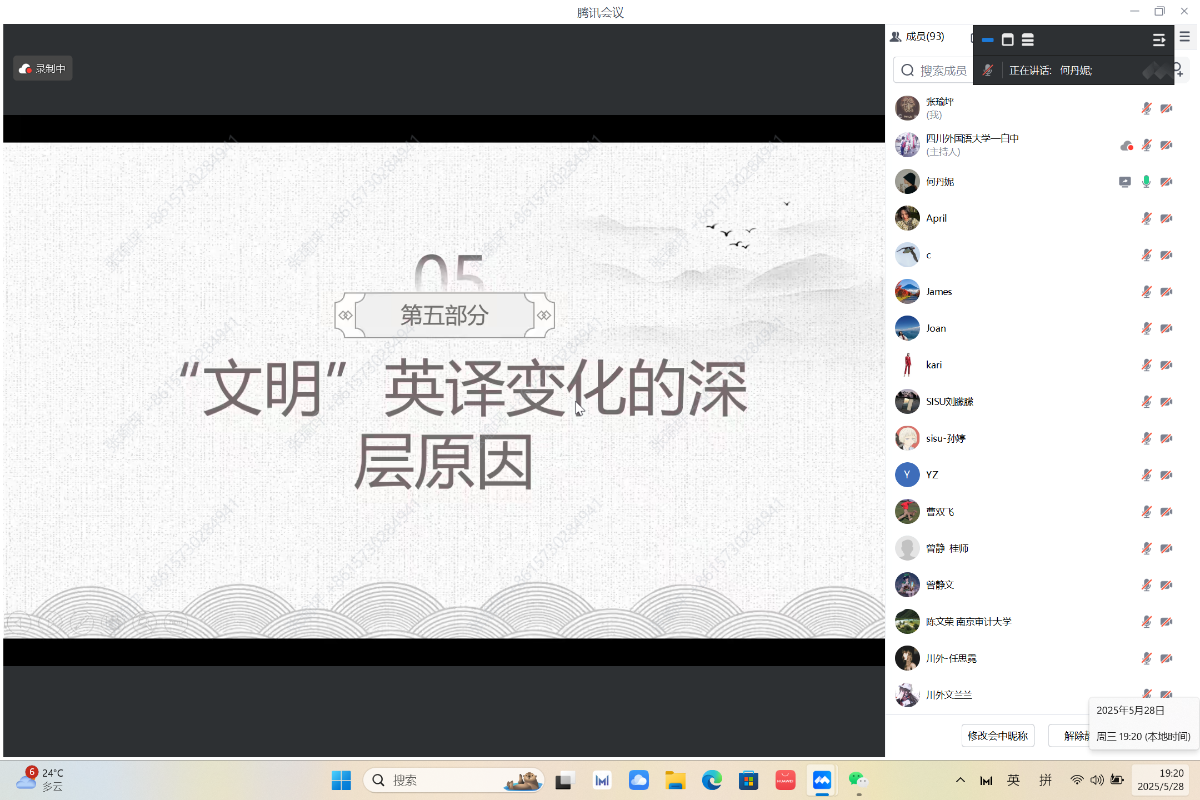
Task: Toggle the green microphone for 何丹妮
Action: [x=1147, y=182]
